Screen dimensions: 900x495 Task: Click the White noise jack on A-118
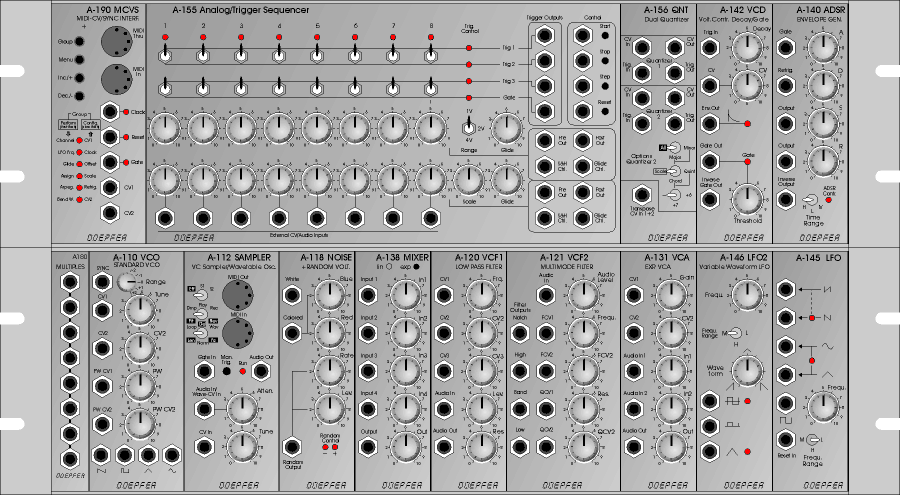coord(292,295)
